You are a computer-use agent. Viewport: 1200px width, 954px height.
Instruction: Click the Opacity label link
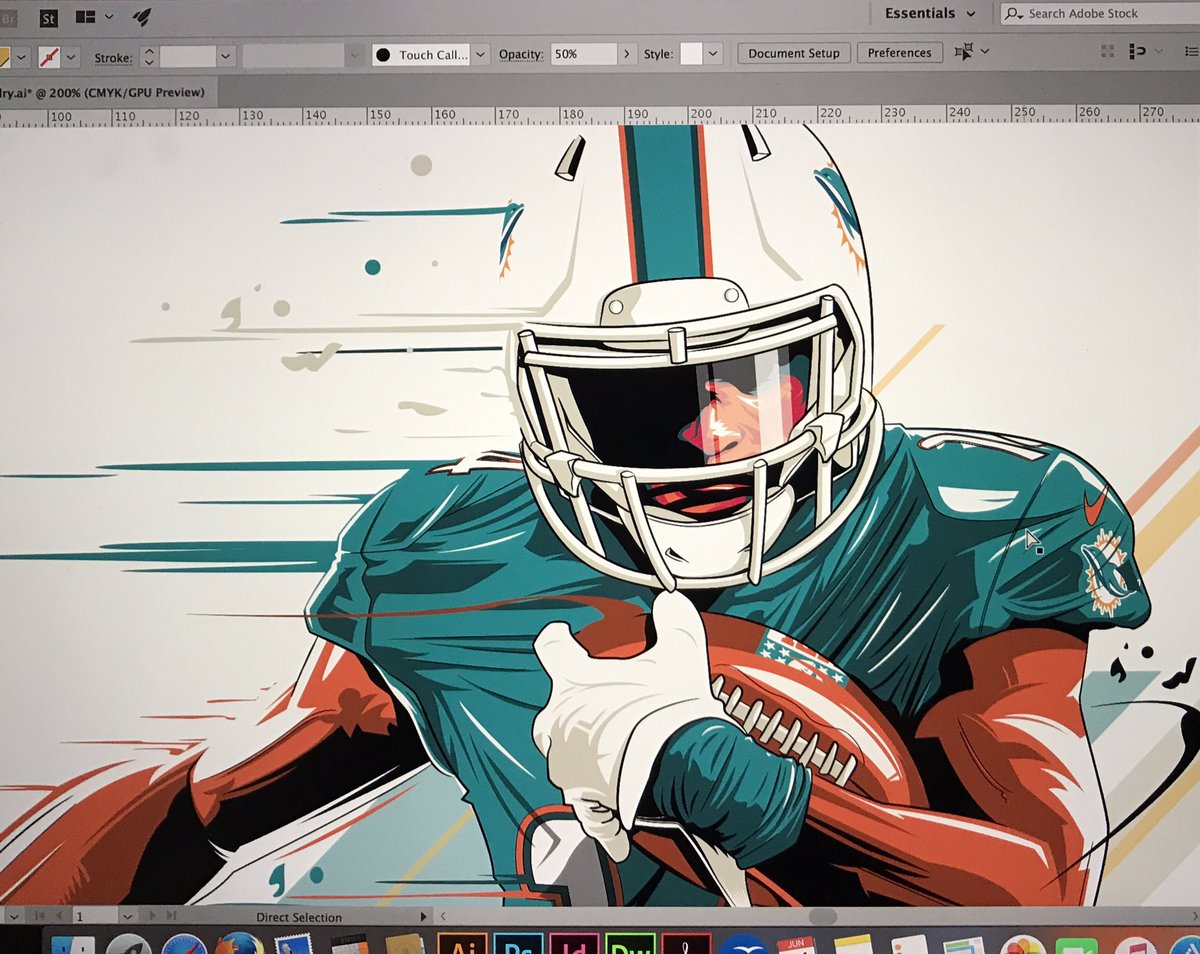pyautogui.click(x=521, y=55)
